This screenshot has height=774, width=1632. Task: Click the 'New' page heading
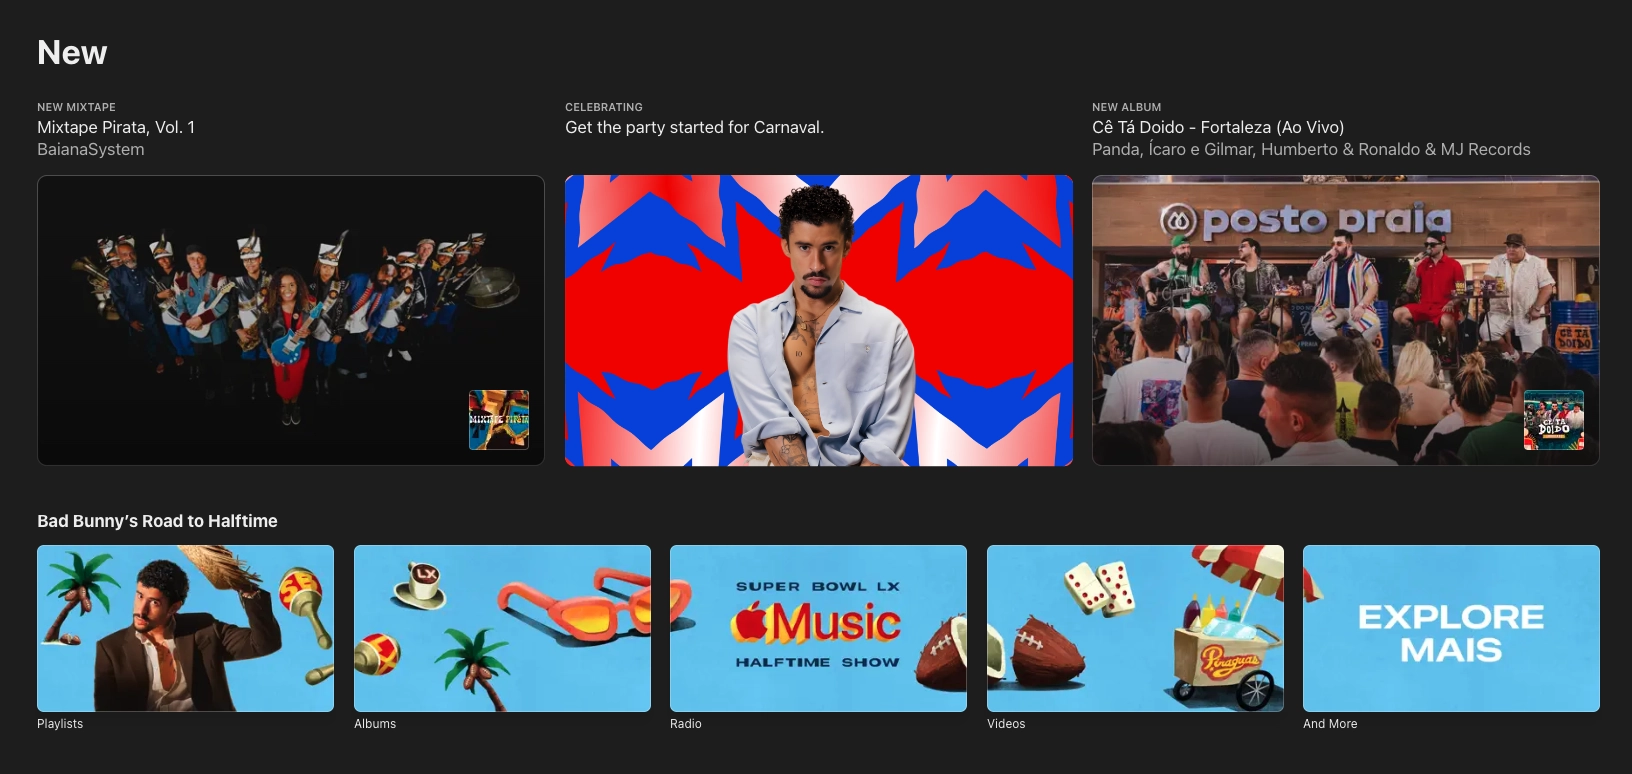pos(72,52)
